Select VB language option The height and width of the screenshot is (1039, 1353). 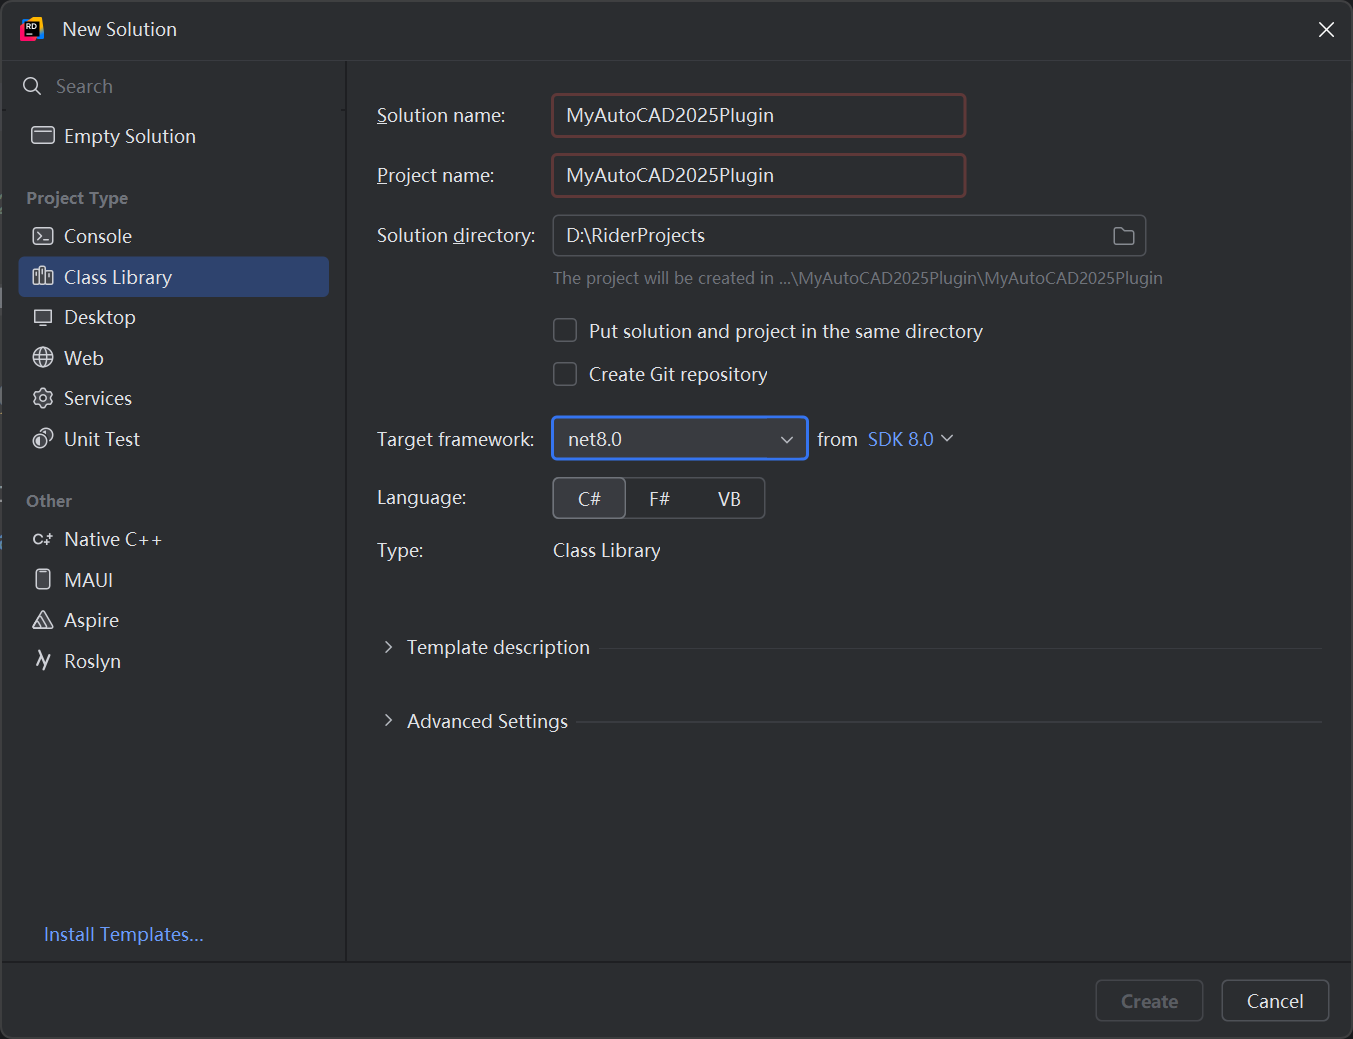(x=729, y=498)
